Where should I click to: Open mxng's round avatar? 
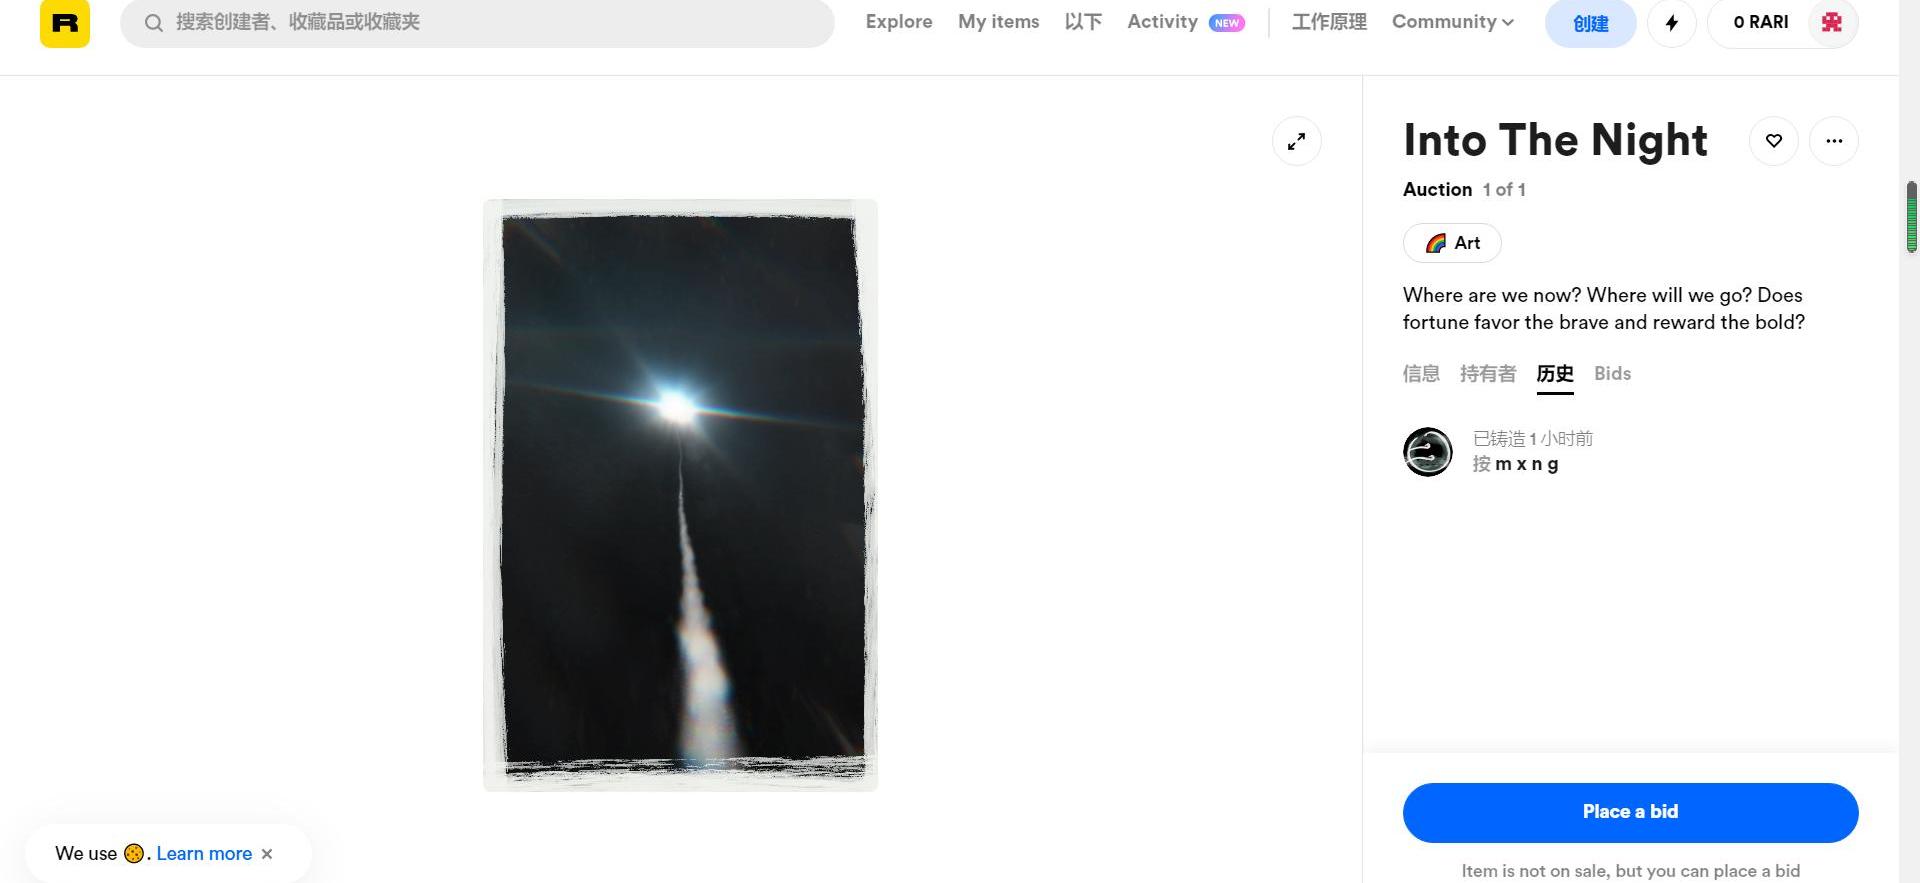[x=1428, y=451]
